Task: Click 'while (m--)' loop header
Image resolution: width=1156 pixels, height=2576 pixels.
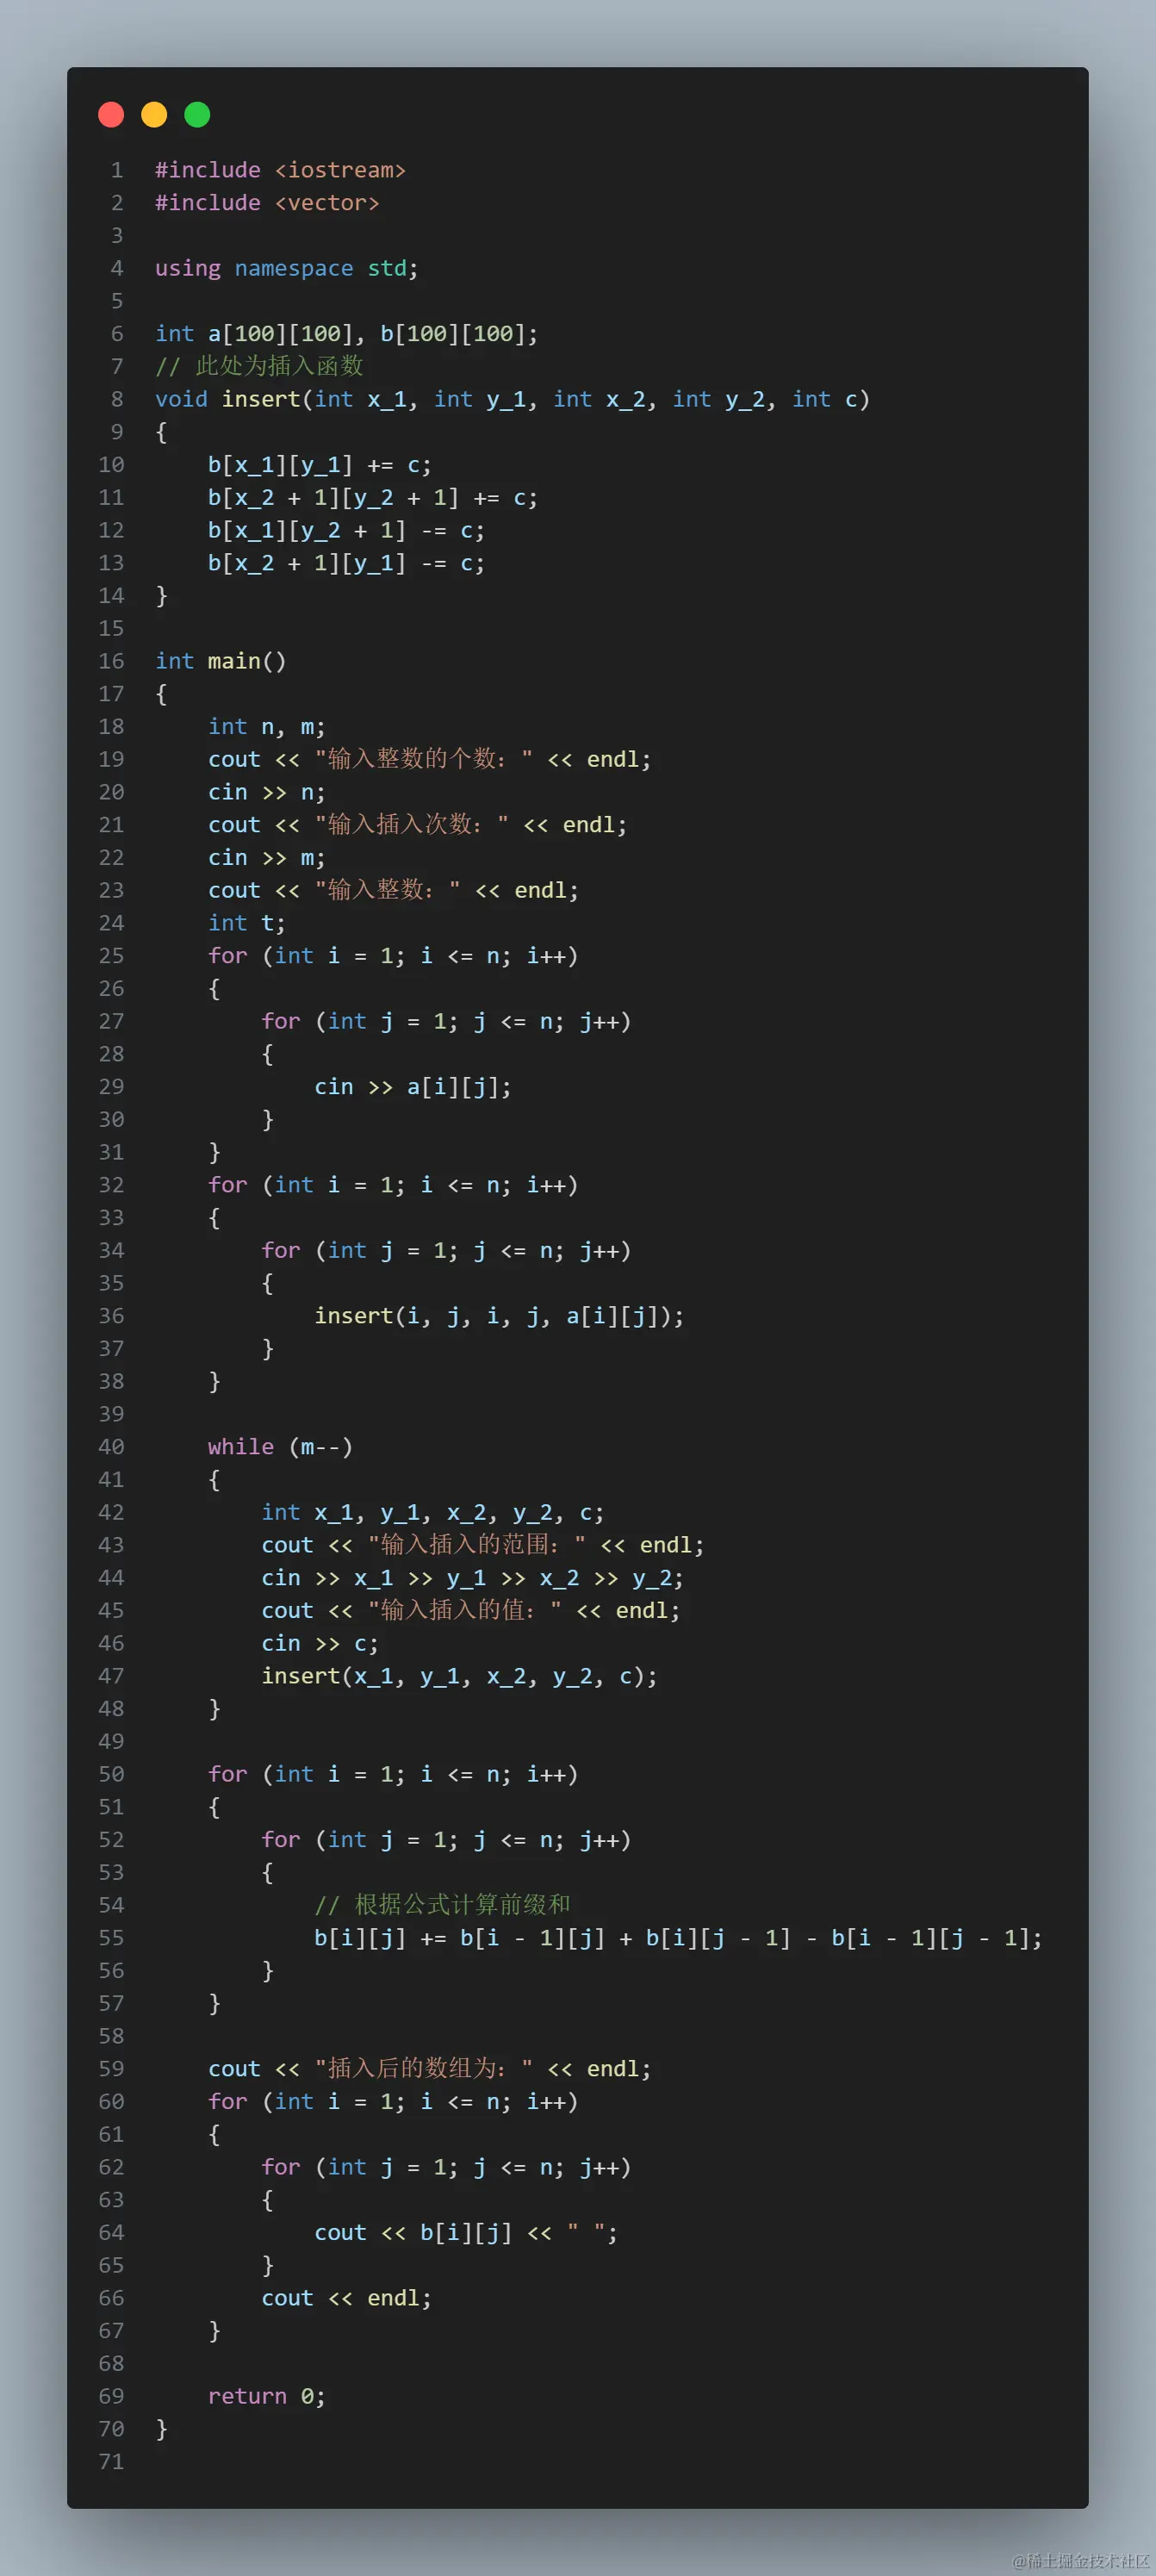Action: point(280,1447)
